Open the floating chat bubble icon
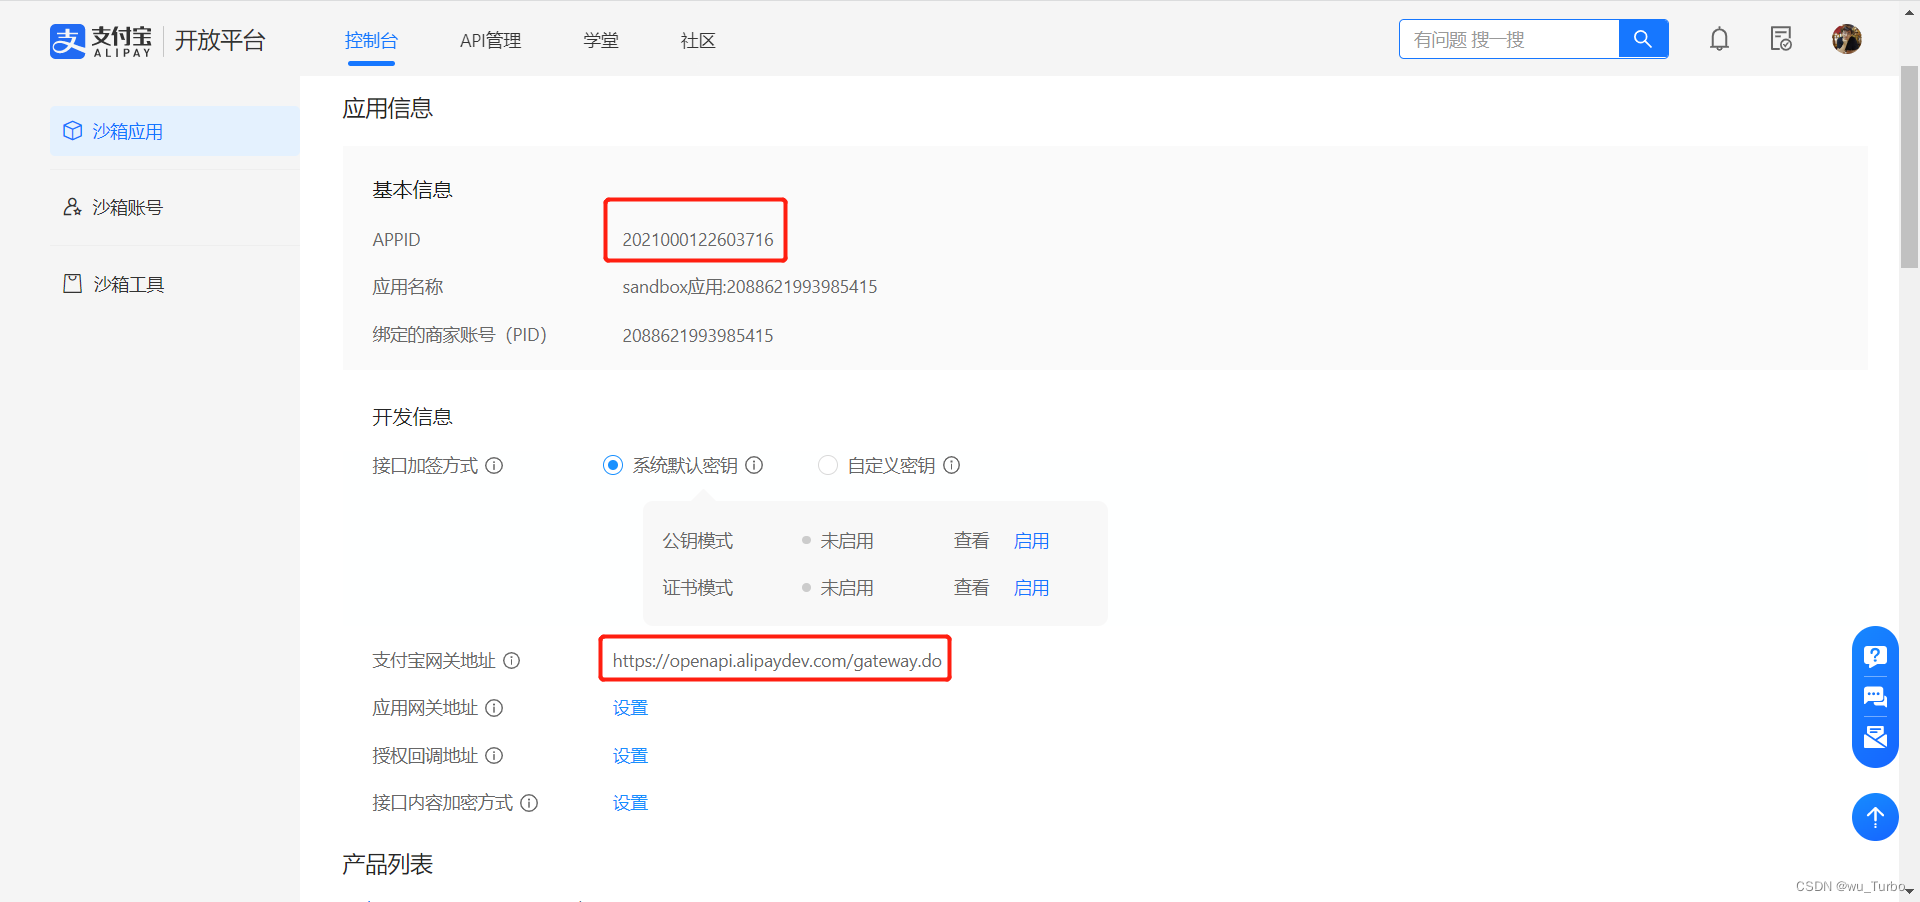Image resolution: width=1920 pixels, height=902 pixels. [x=1875, y=697]
